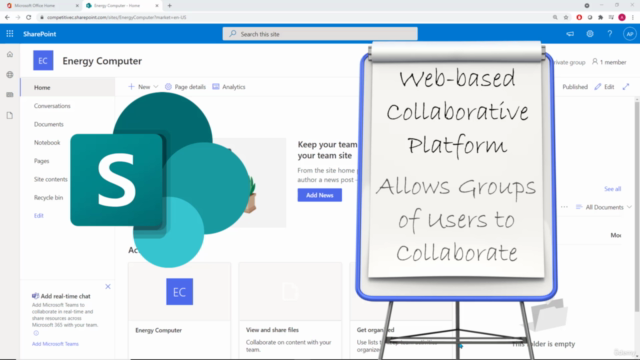Viewport: 640px width, 360px height.
Task: Open Pages in site navigation
Action: pyautogui.click(x=42, y=161)
